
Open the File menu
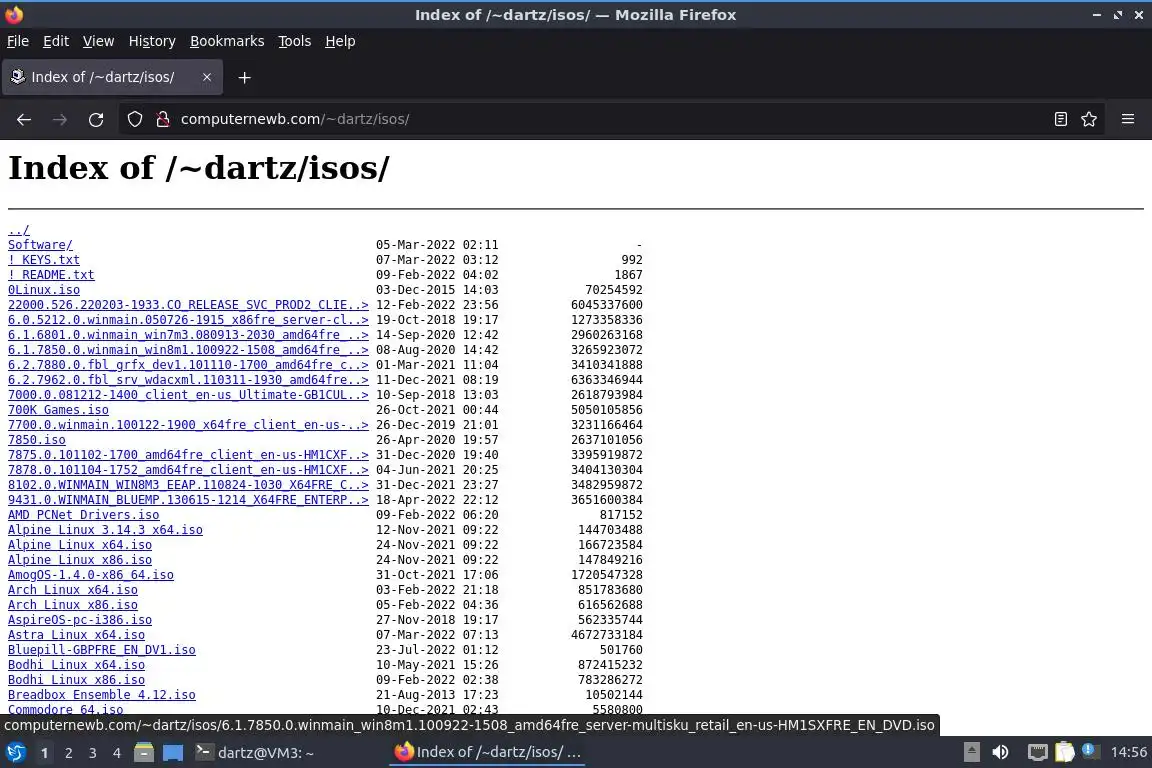click(18, 41)
